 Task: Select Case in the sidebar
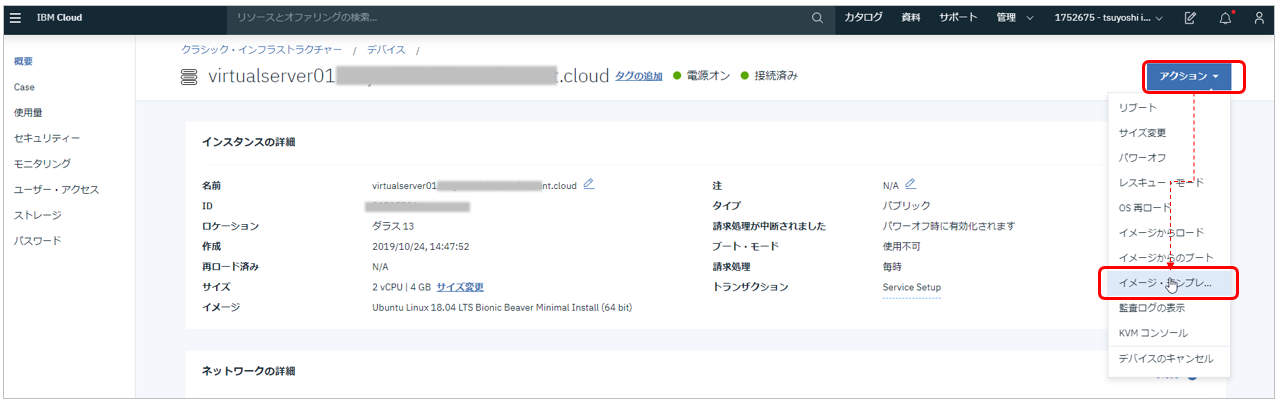(24, 87)
